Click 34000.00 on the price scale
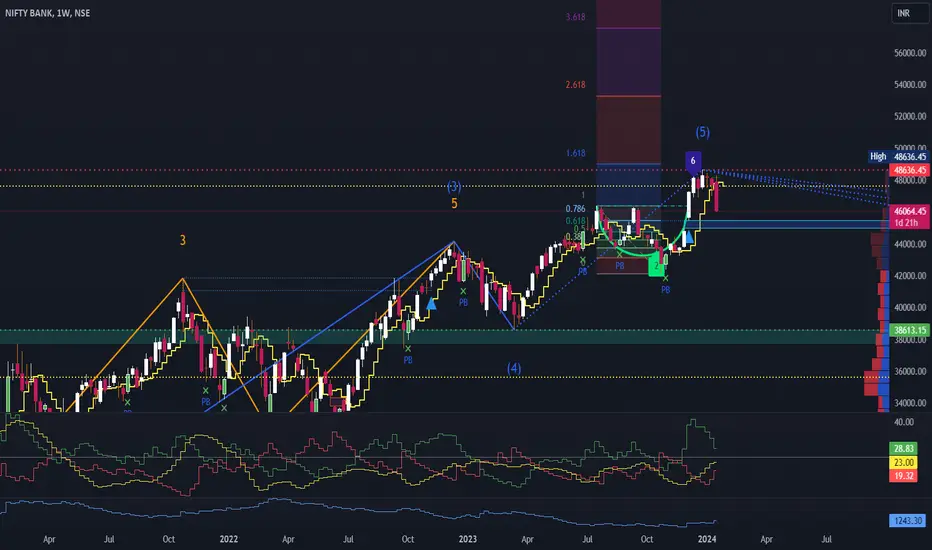The image size is (932, 550). [910, 403]
